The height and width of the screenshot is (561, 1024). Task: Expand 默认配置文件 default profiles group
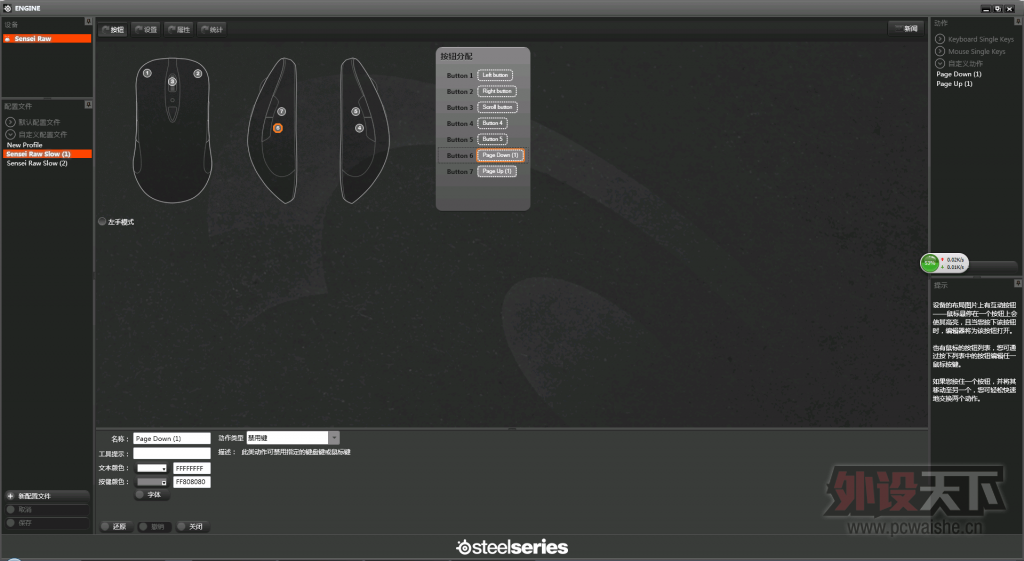point(10,122)
